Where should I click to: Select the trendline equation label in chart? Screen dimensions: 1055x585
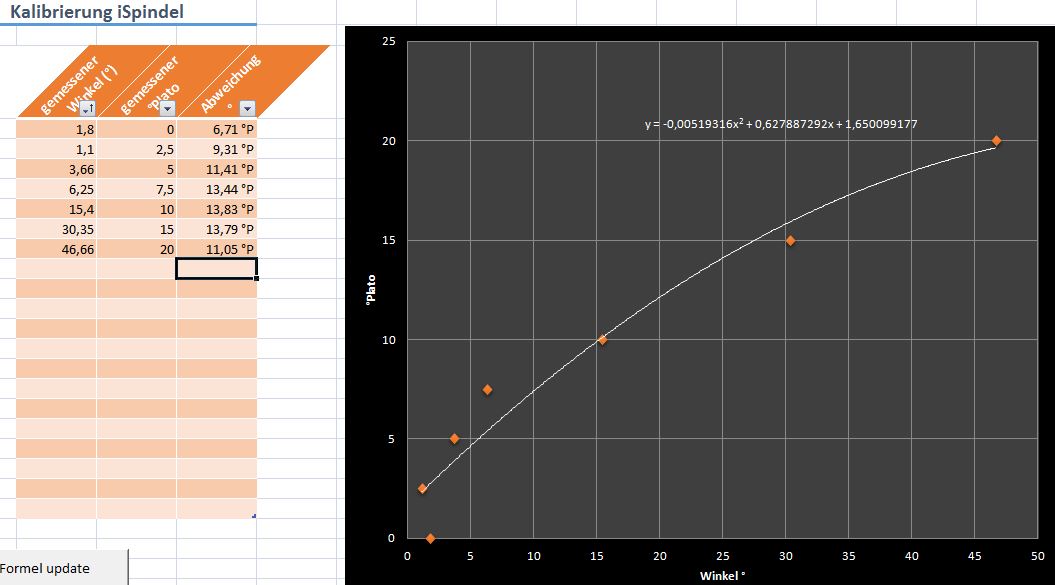781,125
